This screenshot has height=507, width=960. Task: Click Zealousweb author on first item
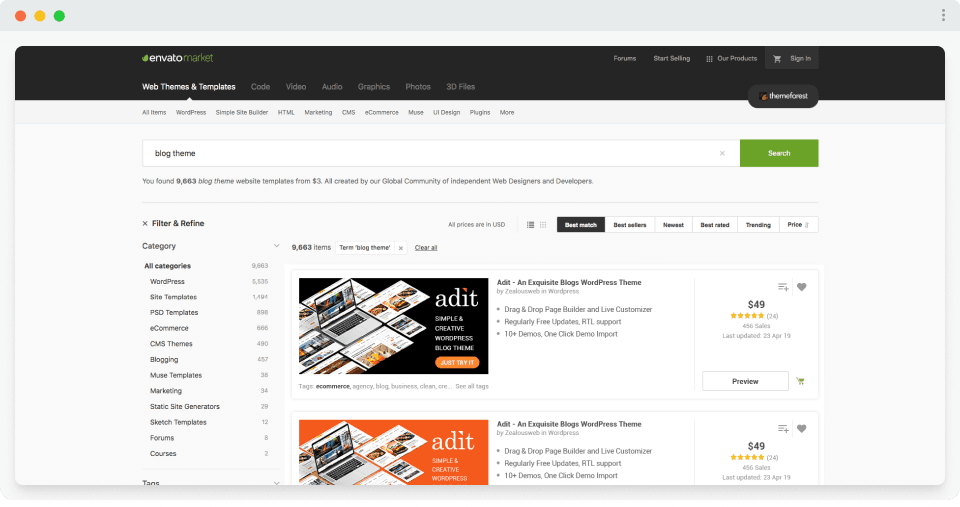(521, 291)
